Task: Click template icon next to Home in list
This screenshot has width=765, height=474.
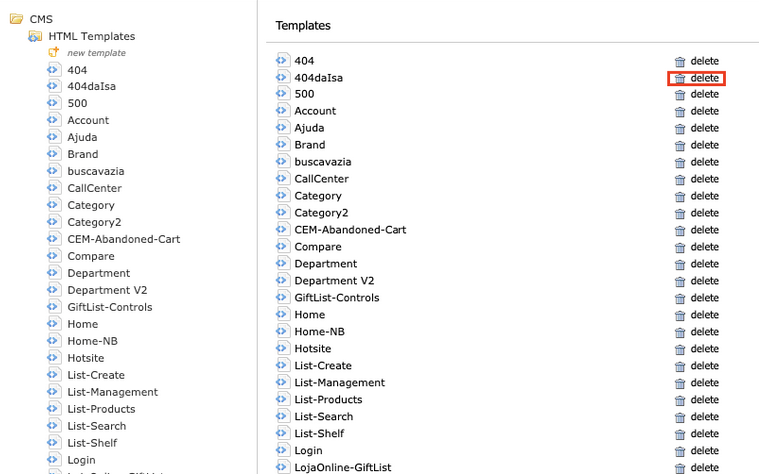Action: [282, 315]
